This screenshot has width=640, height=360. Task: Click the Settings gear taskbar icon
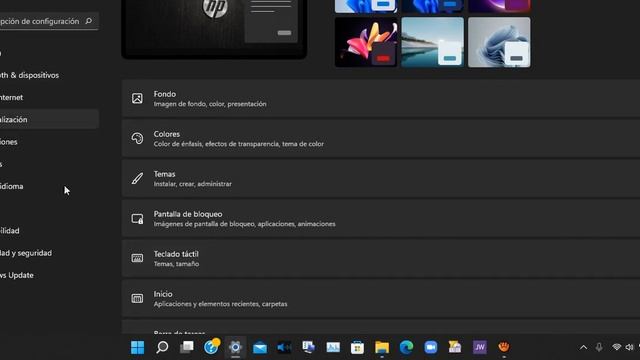click(236, 347)
